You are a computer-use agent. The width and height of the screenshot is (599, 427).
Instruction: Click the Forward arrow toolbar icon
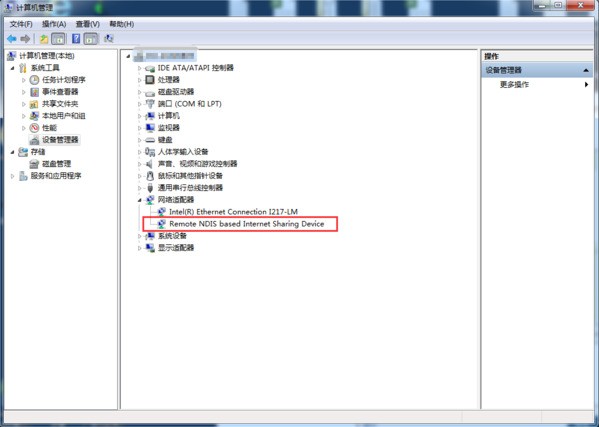[25, 39]
